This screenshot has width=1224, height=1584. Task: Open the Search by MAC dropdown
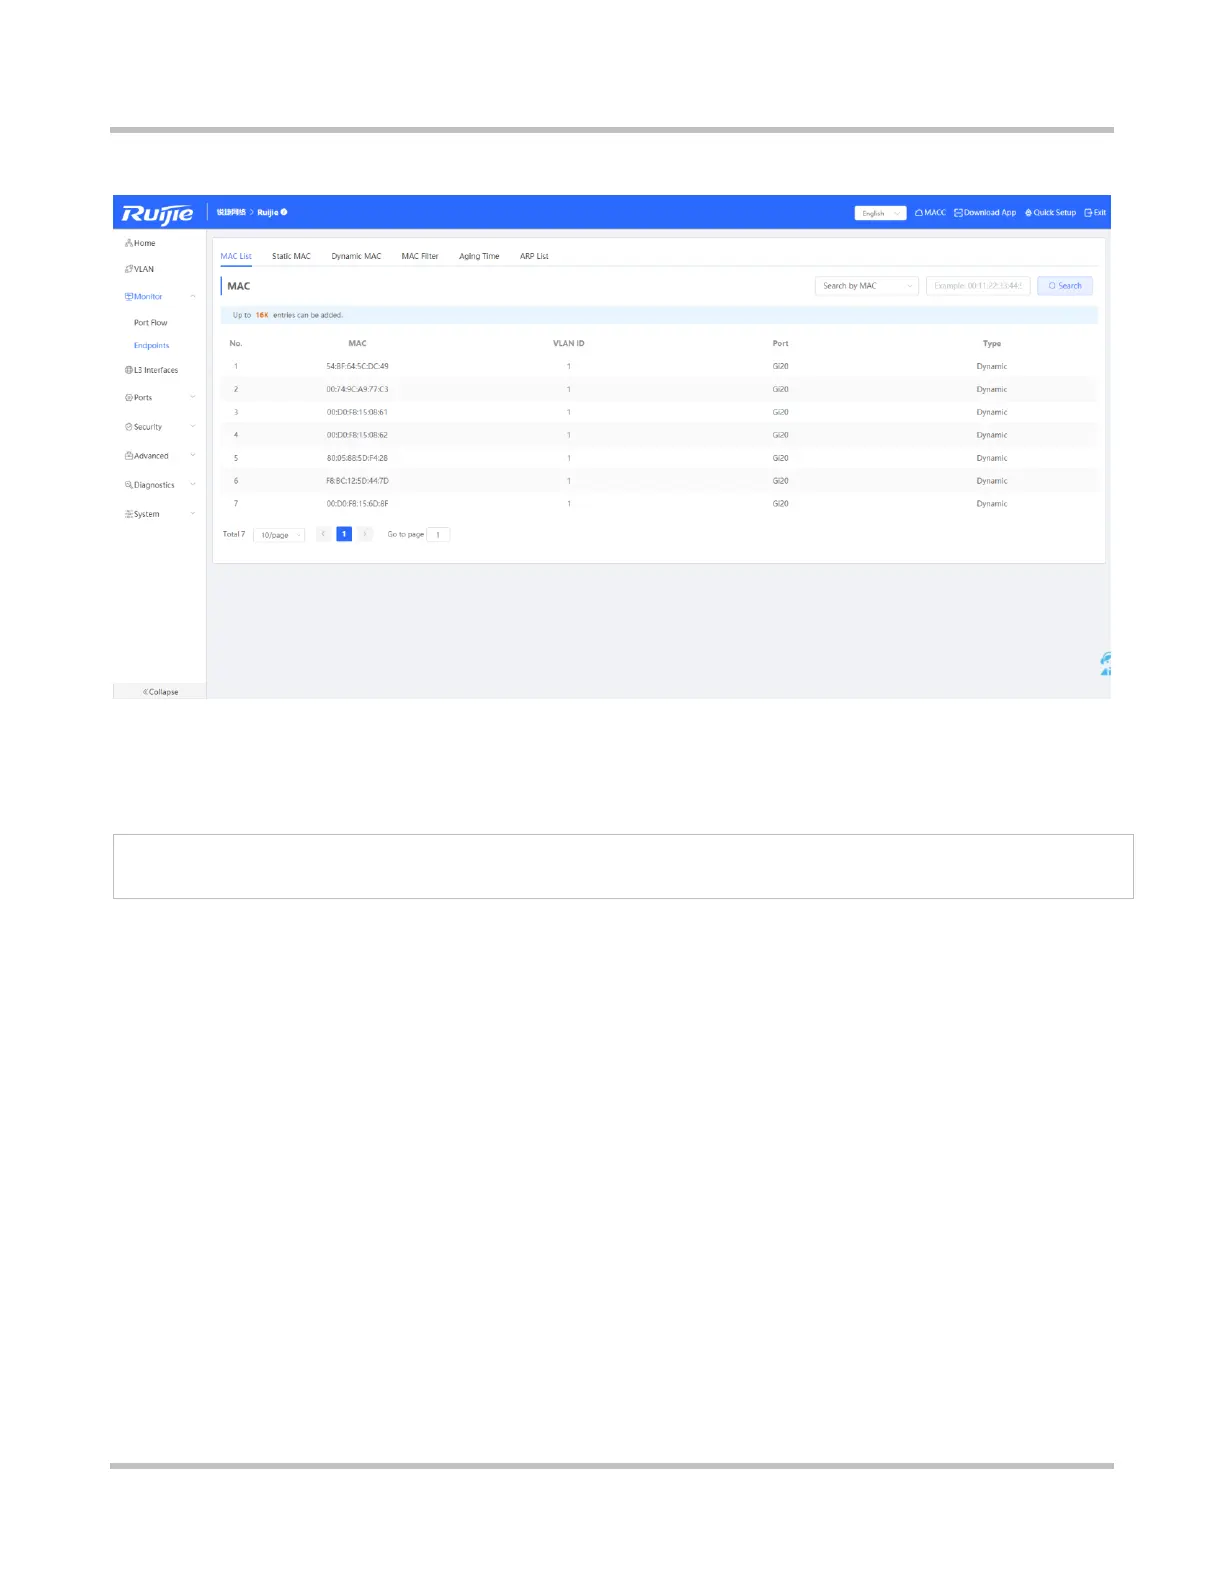click(x=867, y=286)
